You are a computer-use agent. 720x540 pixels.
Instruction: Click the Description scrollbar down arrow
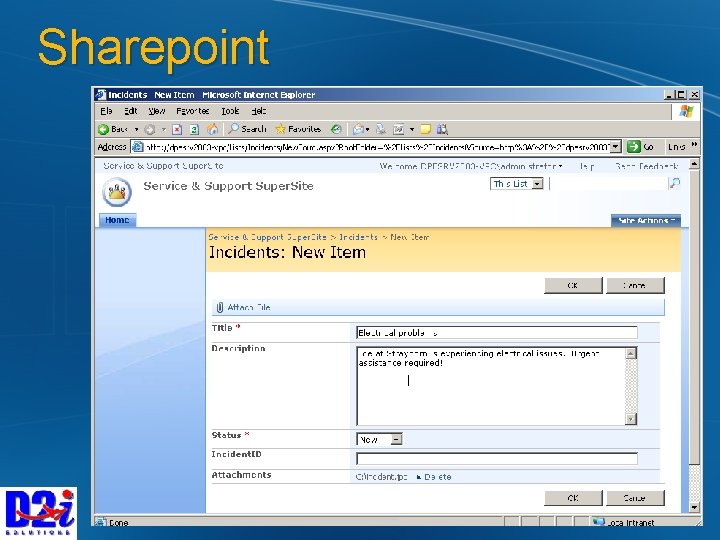[631, 419]
